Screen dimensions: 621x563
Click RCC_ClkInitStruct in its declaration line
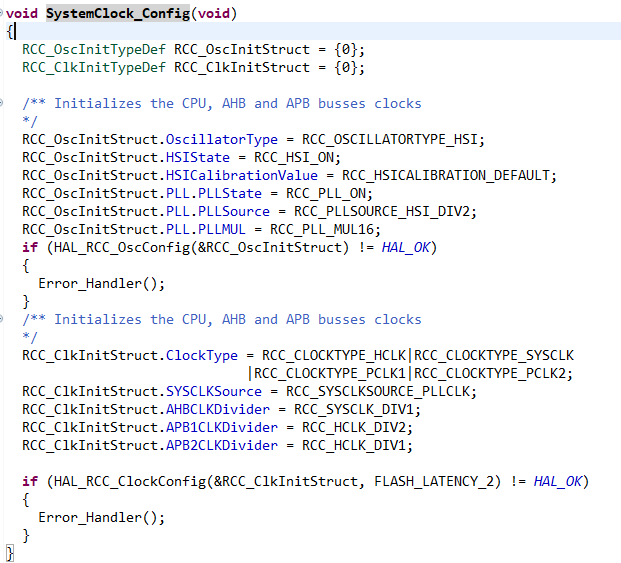tap(242, 67)
